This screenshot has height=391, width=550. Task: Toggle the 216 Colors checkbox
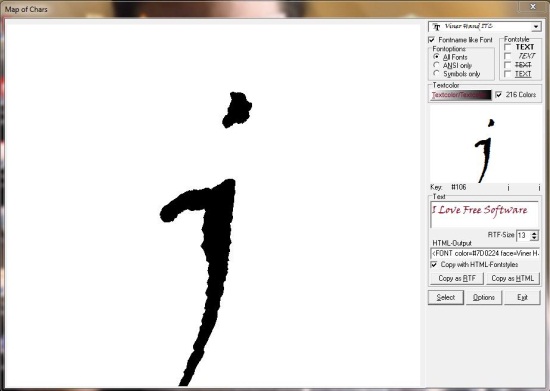tap(498, 95)
